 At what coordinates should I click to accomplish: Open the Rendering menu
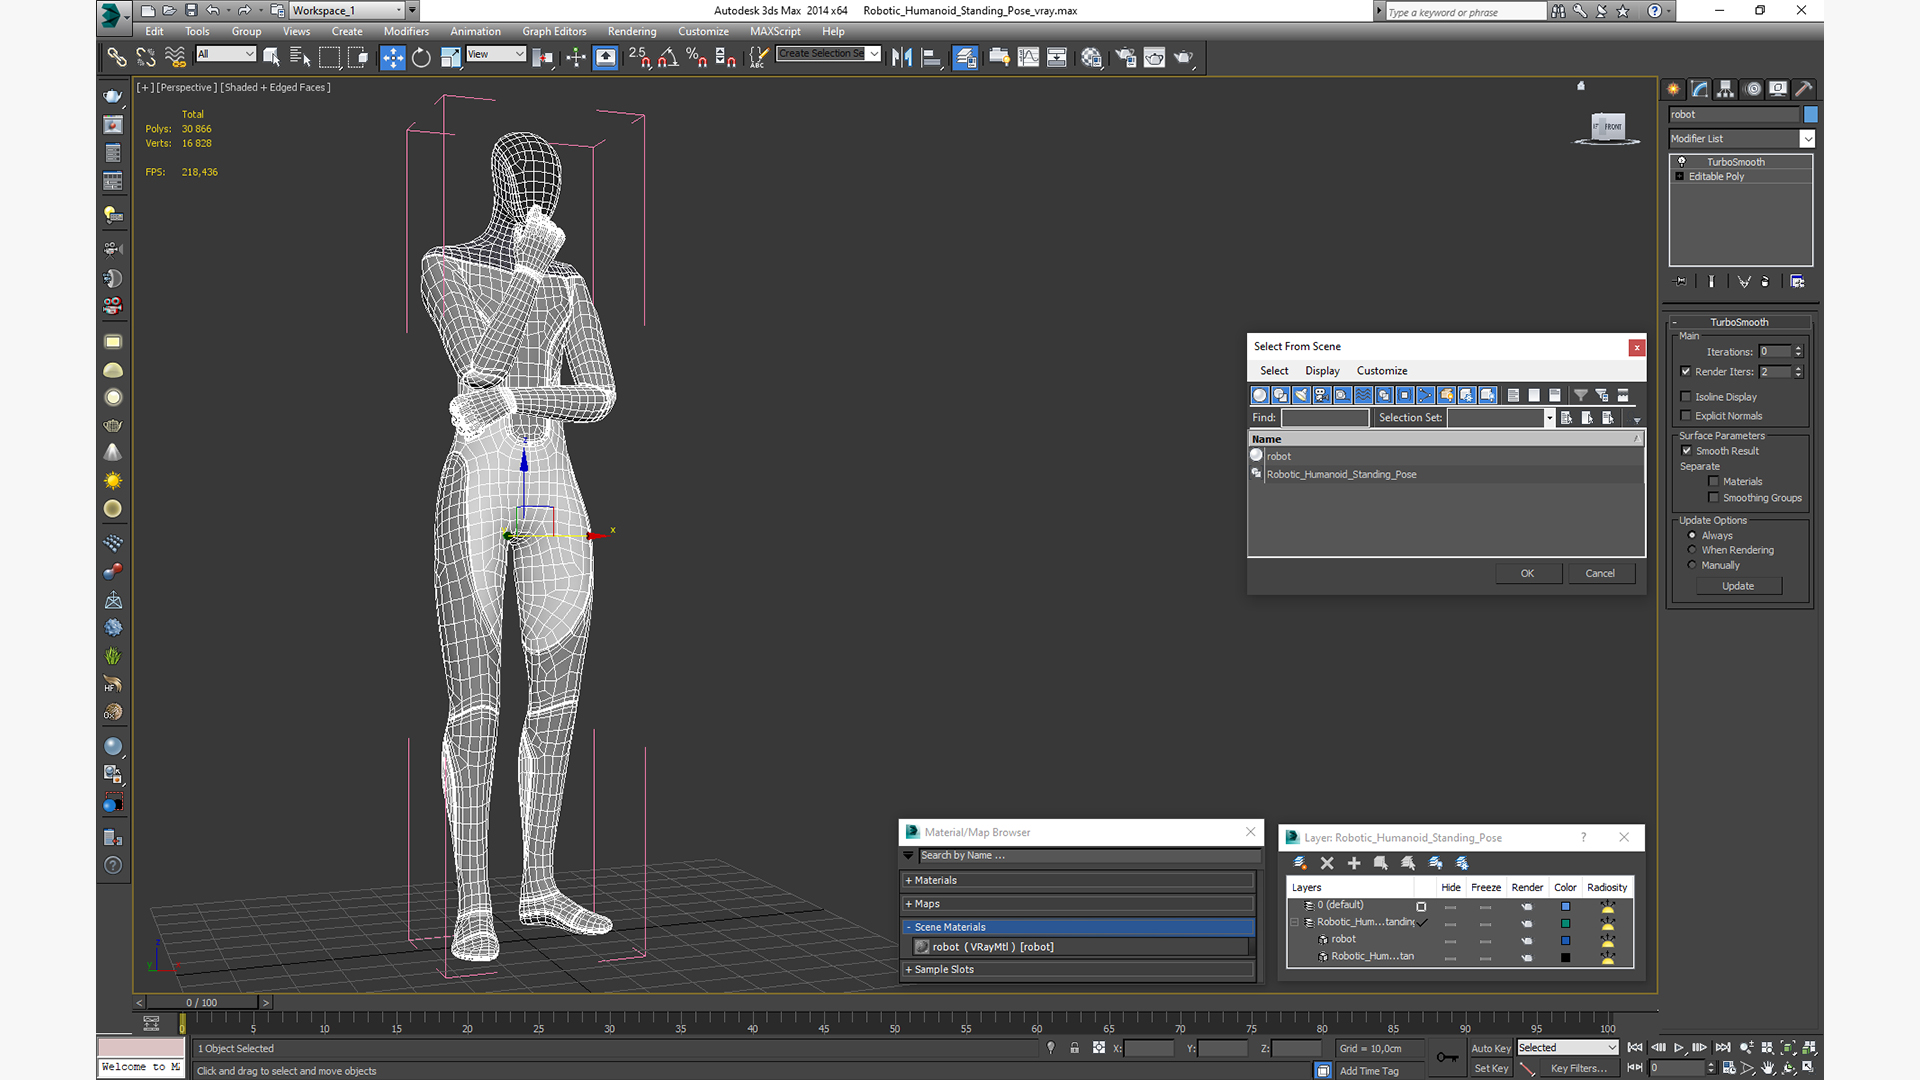pyautogui.click(x=631, y=32)
